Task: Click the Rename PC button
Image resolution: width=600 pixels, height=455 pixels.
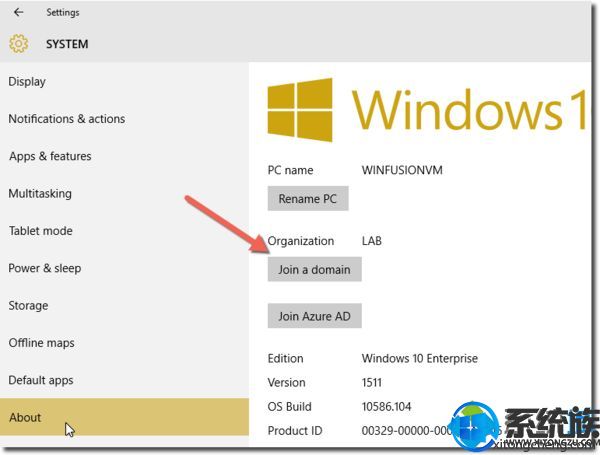Action: coord(308,199)
